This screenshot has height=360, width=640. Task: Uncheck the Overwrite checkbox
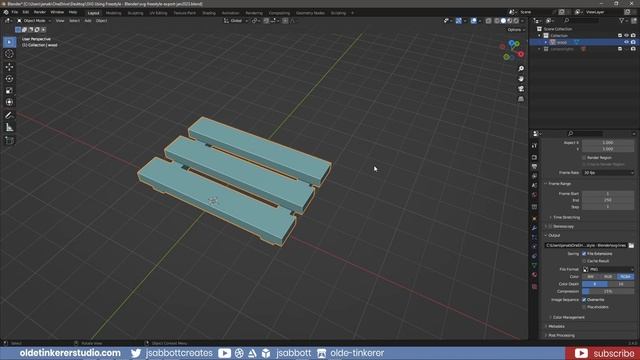click(584, 300)
